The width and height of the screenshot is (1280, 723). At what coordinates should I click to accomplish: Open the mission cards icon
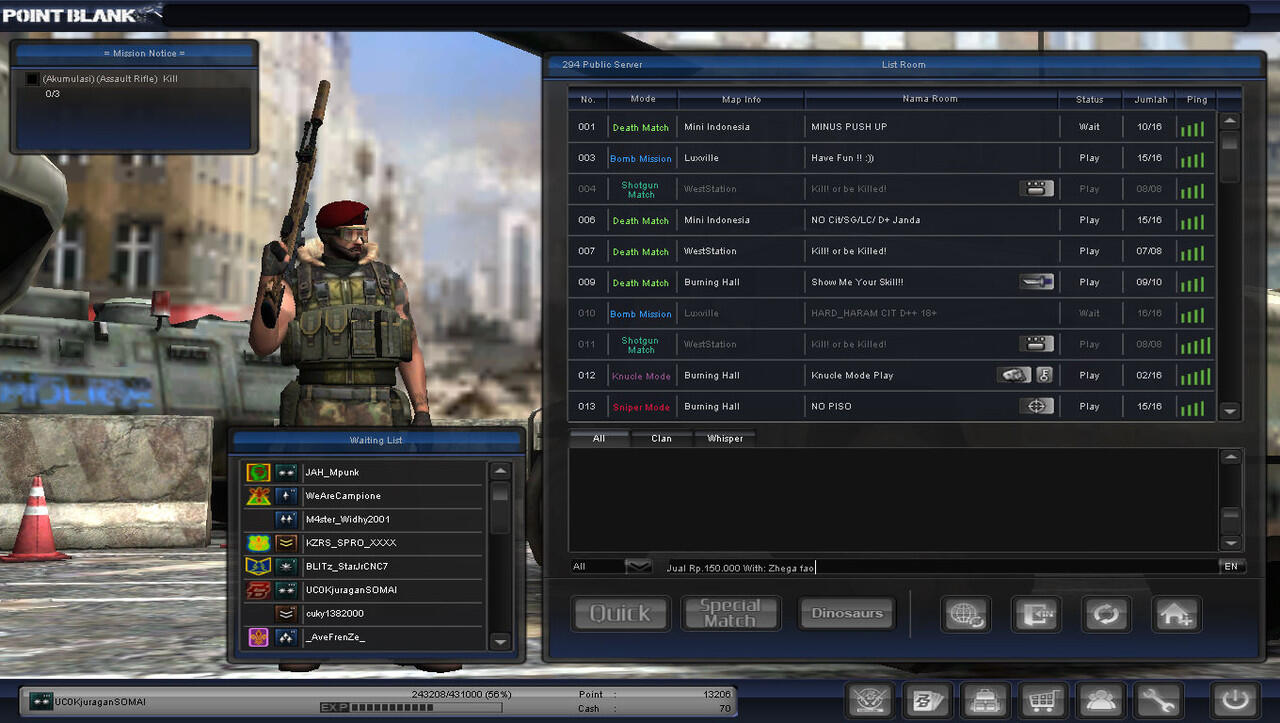click(x=928, y=701)
